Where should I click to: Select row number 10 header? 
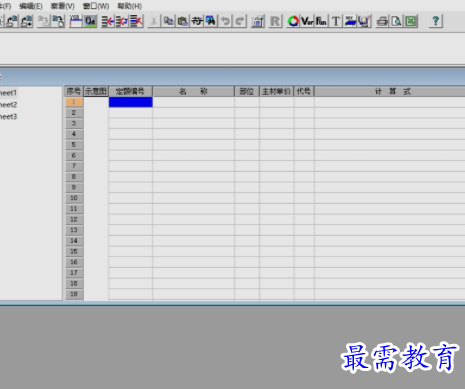74,198
